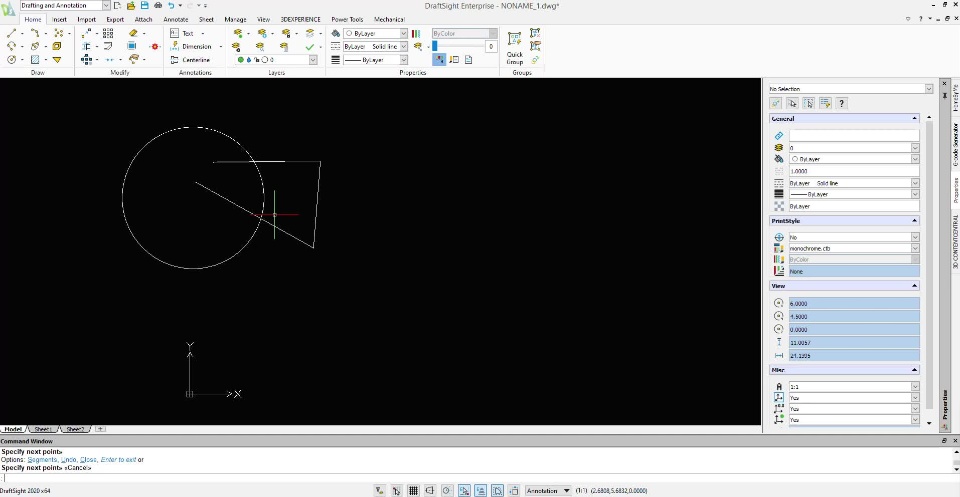Toggle ESnap in status bar
The image size is (960, 497).
[464, 490]
